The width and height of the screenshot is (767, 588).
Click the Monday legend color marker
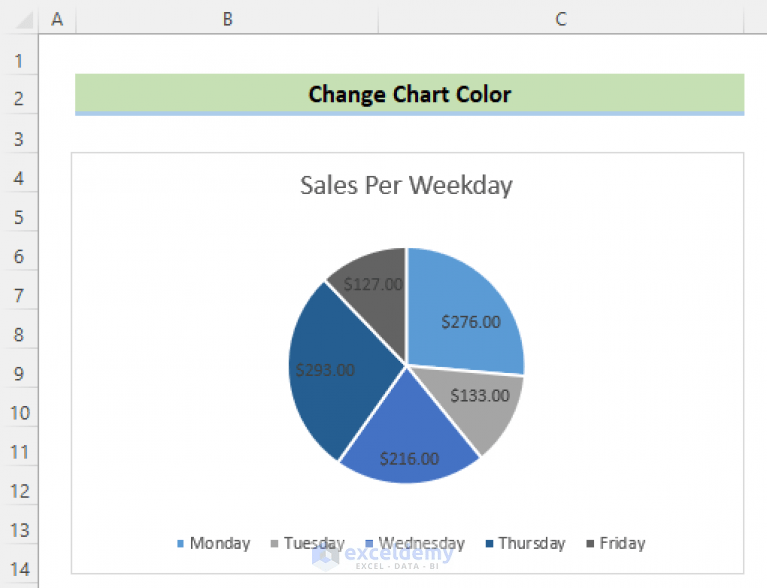tap(180, 543)
